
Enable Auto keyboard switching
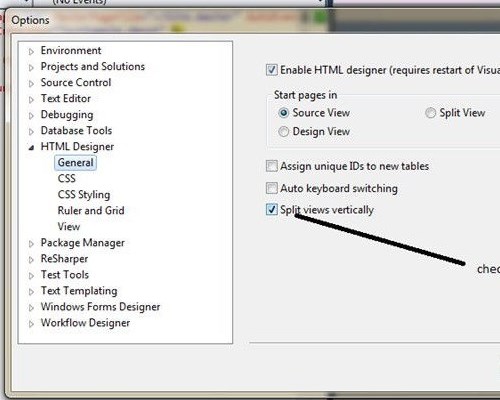[x=272, y=188]
